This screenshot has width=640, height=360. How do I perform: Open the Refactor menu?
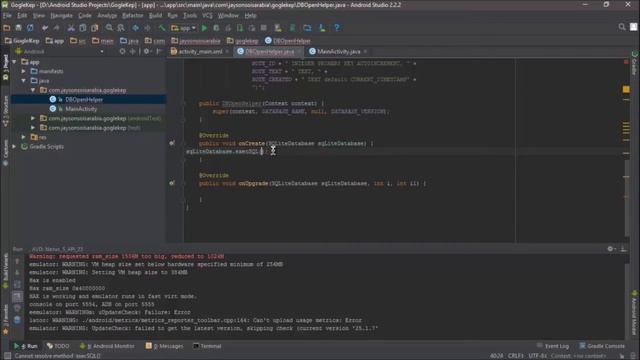133,16
